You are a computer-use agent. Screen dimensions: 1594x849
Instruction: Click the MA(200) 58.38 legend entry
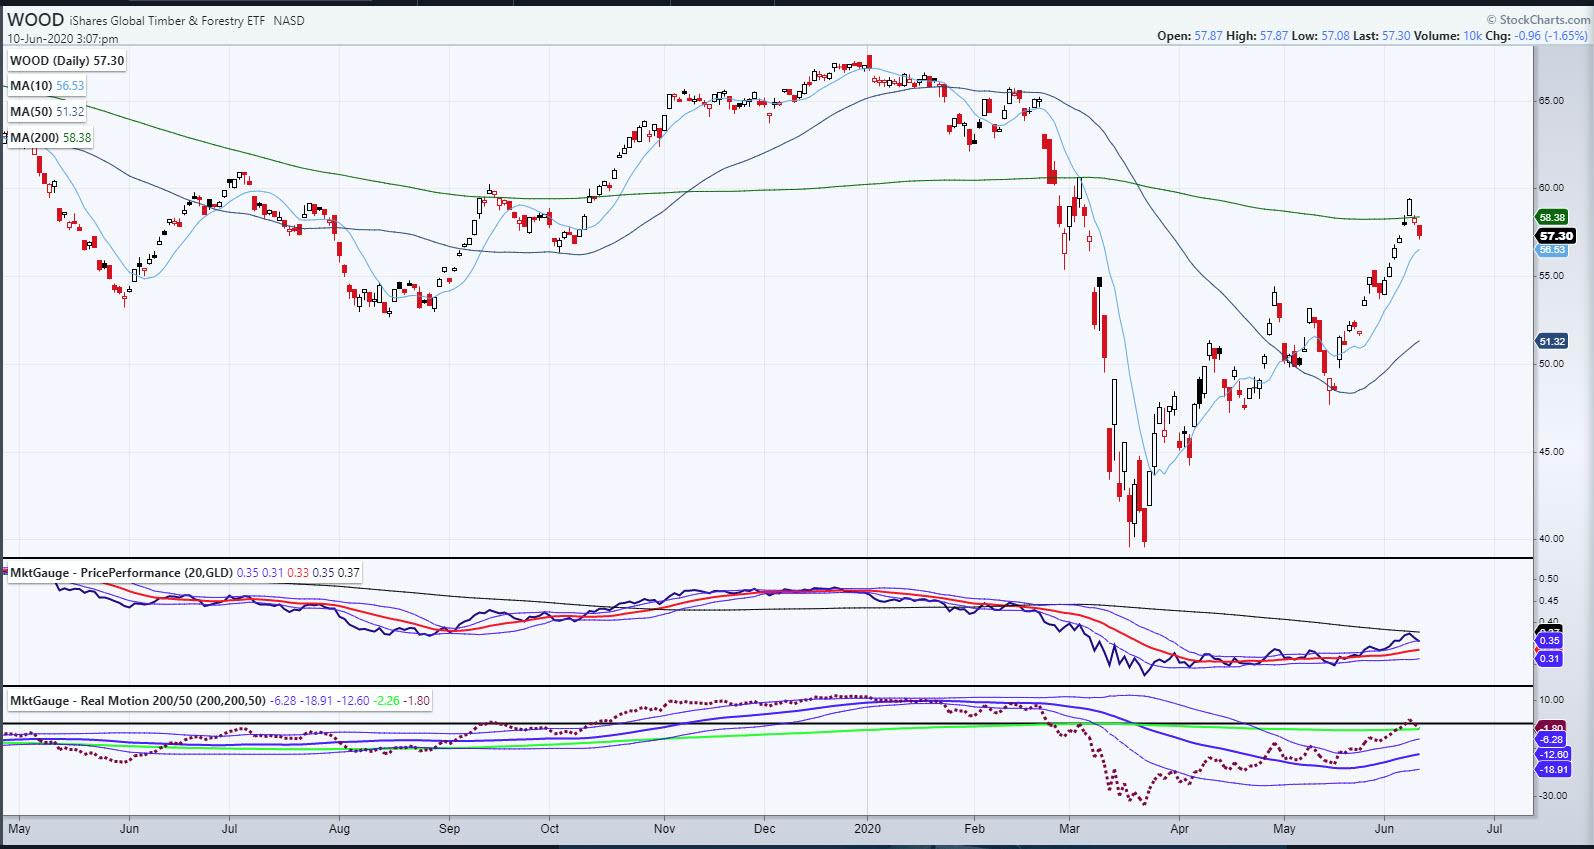pos(52,137)
